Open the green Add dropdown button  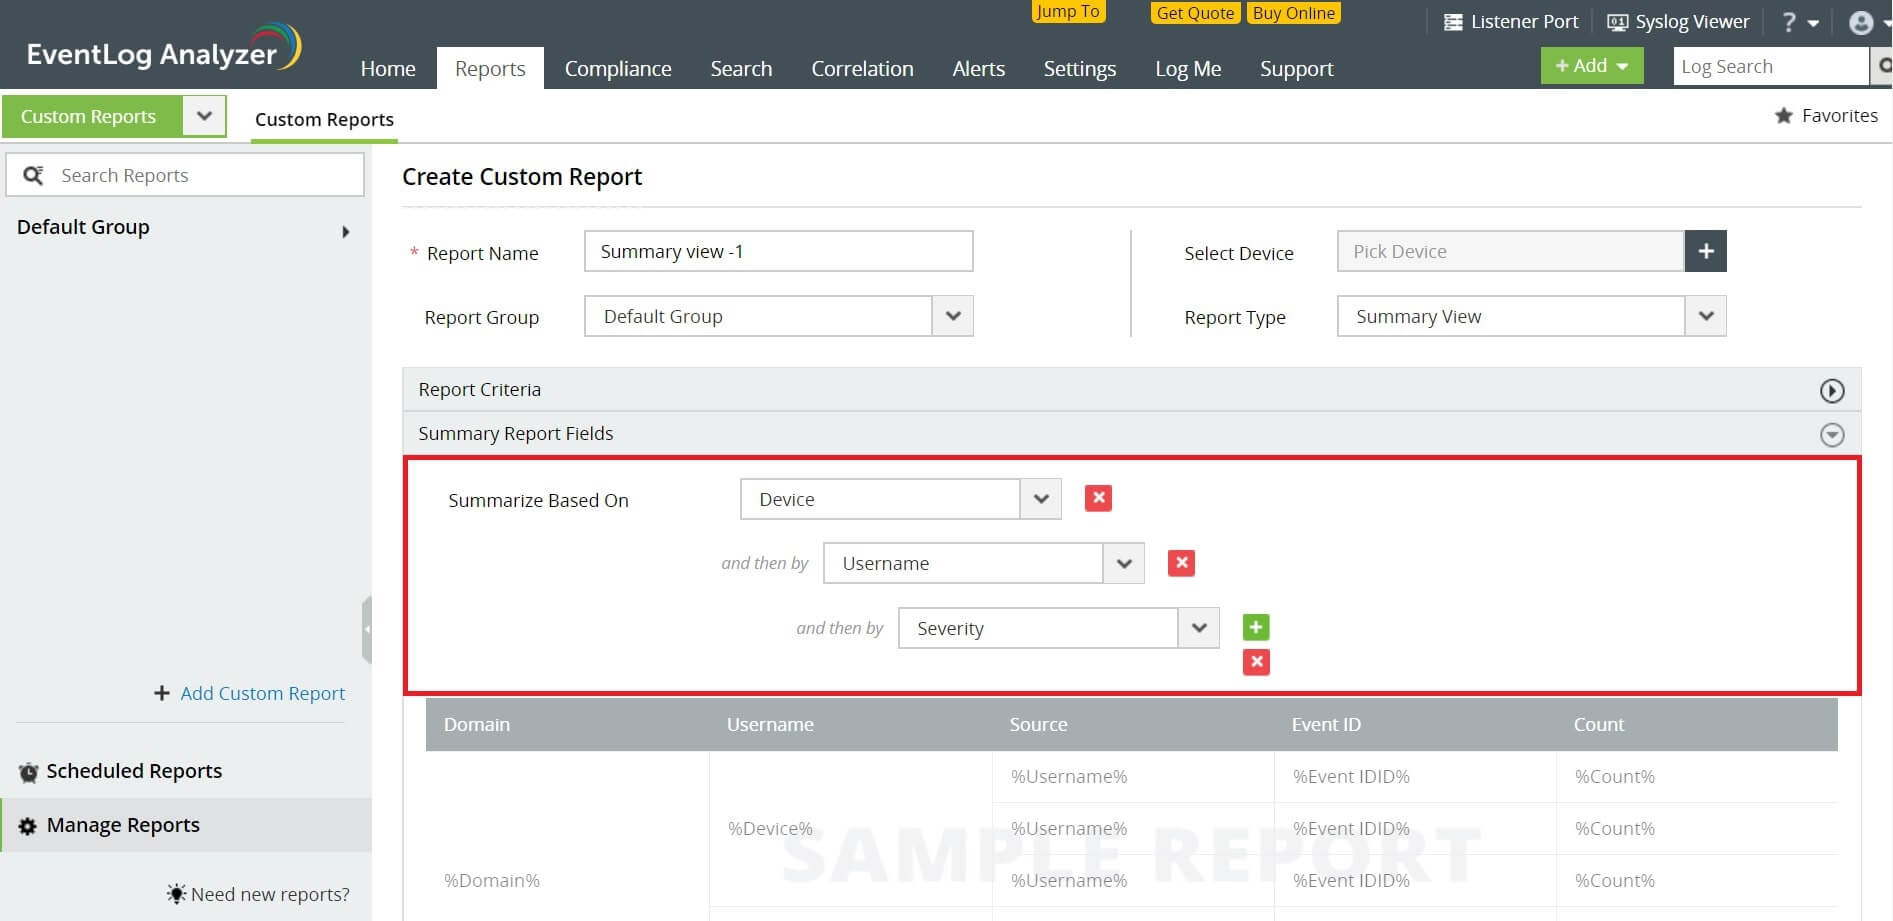tap(1592, 66)
